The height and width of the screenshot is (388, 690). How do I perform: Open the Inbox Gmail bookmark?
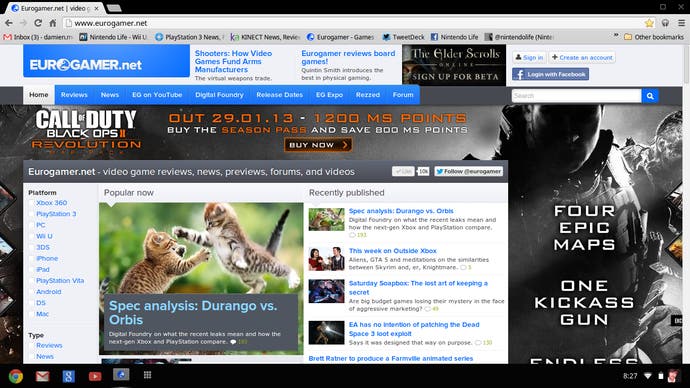pos(38,37)
